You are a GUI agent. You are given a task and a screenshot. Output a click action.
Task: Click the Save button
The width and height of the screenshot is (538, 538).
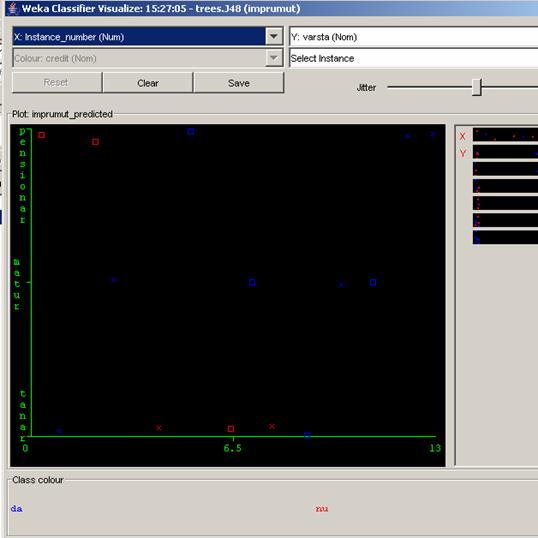click(x=239, y=83)
